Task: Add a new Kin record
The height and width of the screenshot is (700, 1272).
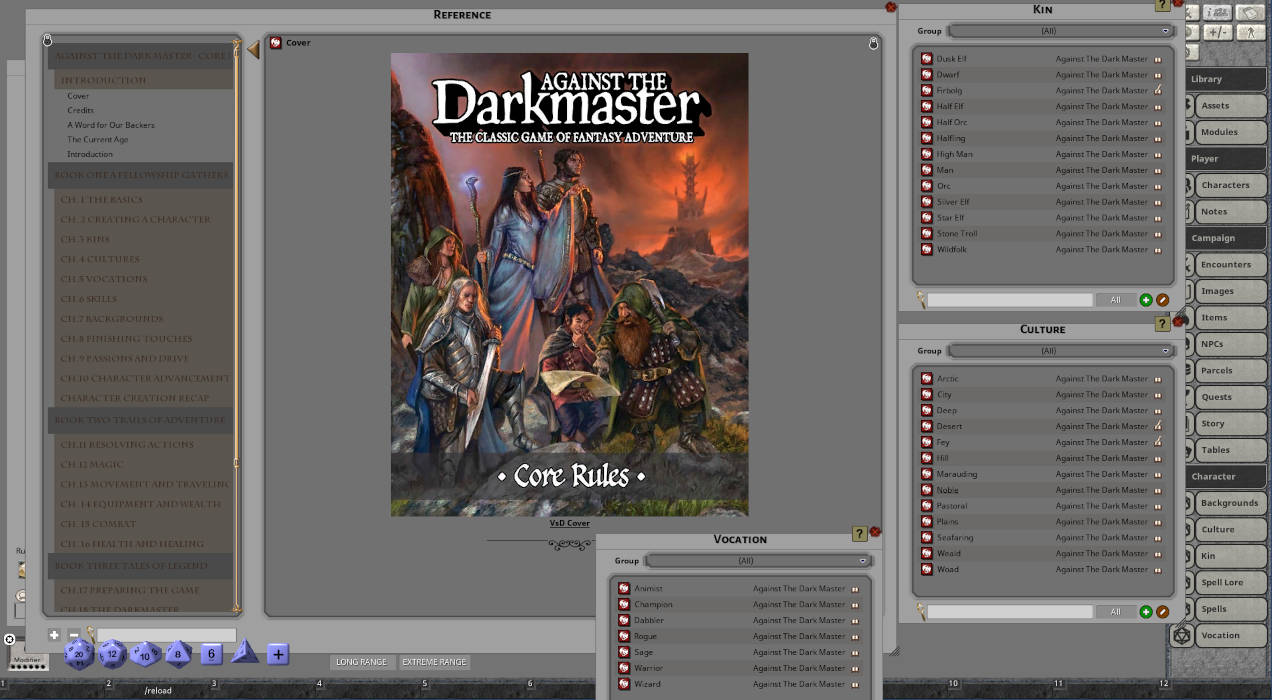Action: point(1146,300)
